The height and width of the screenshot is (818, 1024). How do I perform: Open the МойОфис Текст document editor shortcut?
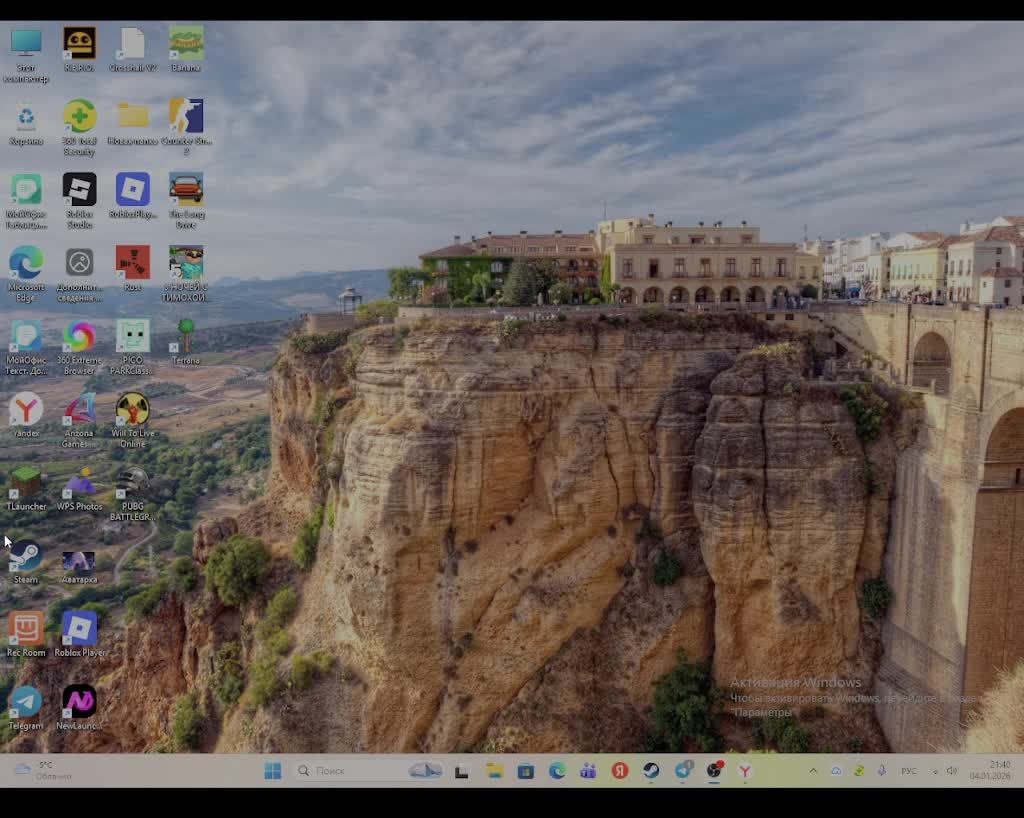[x=26, y=347]
